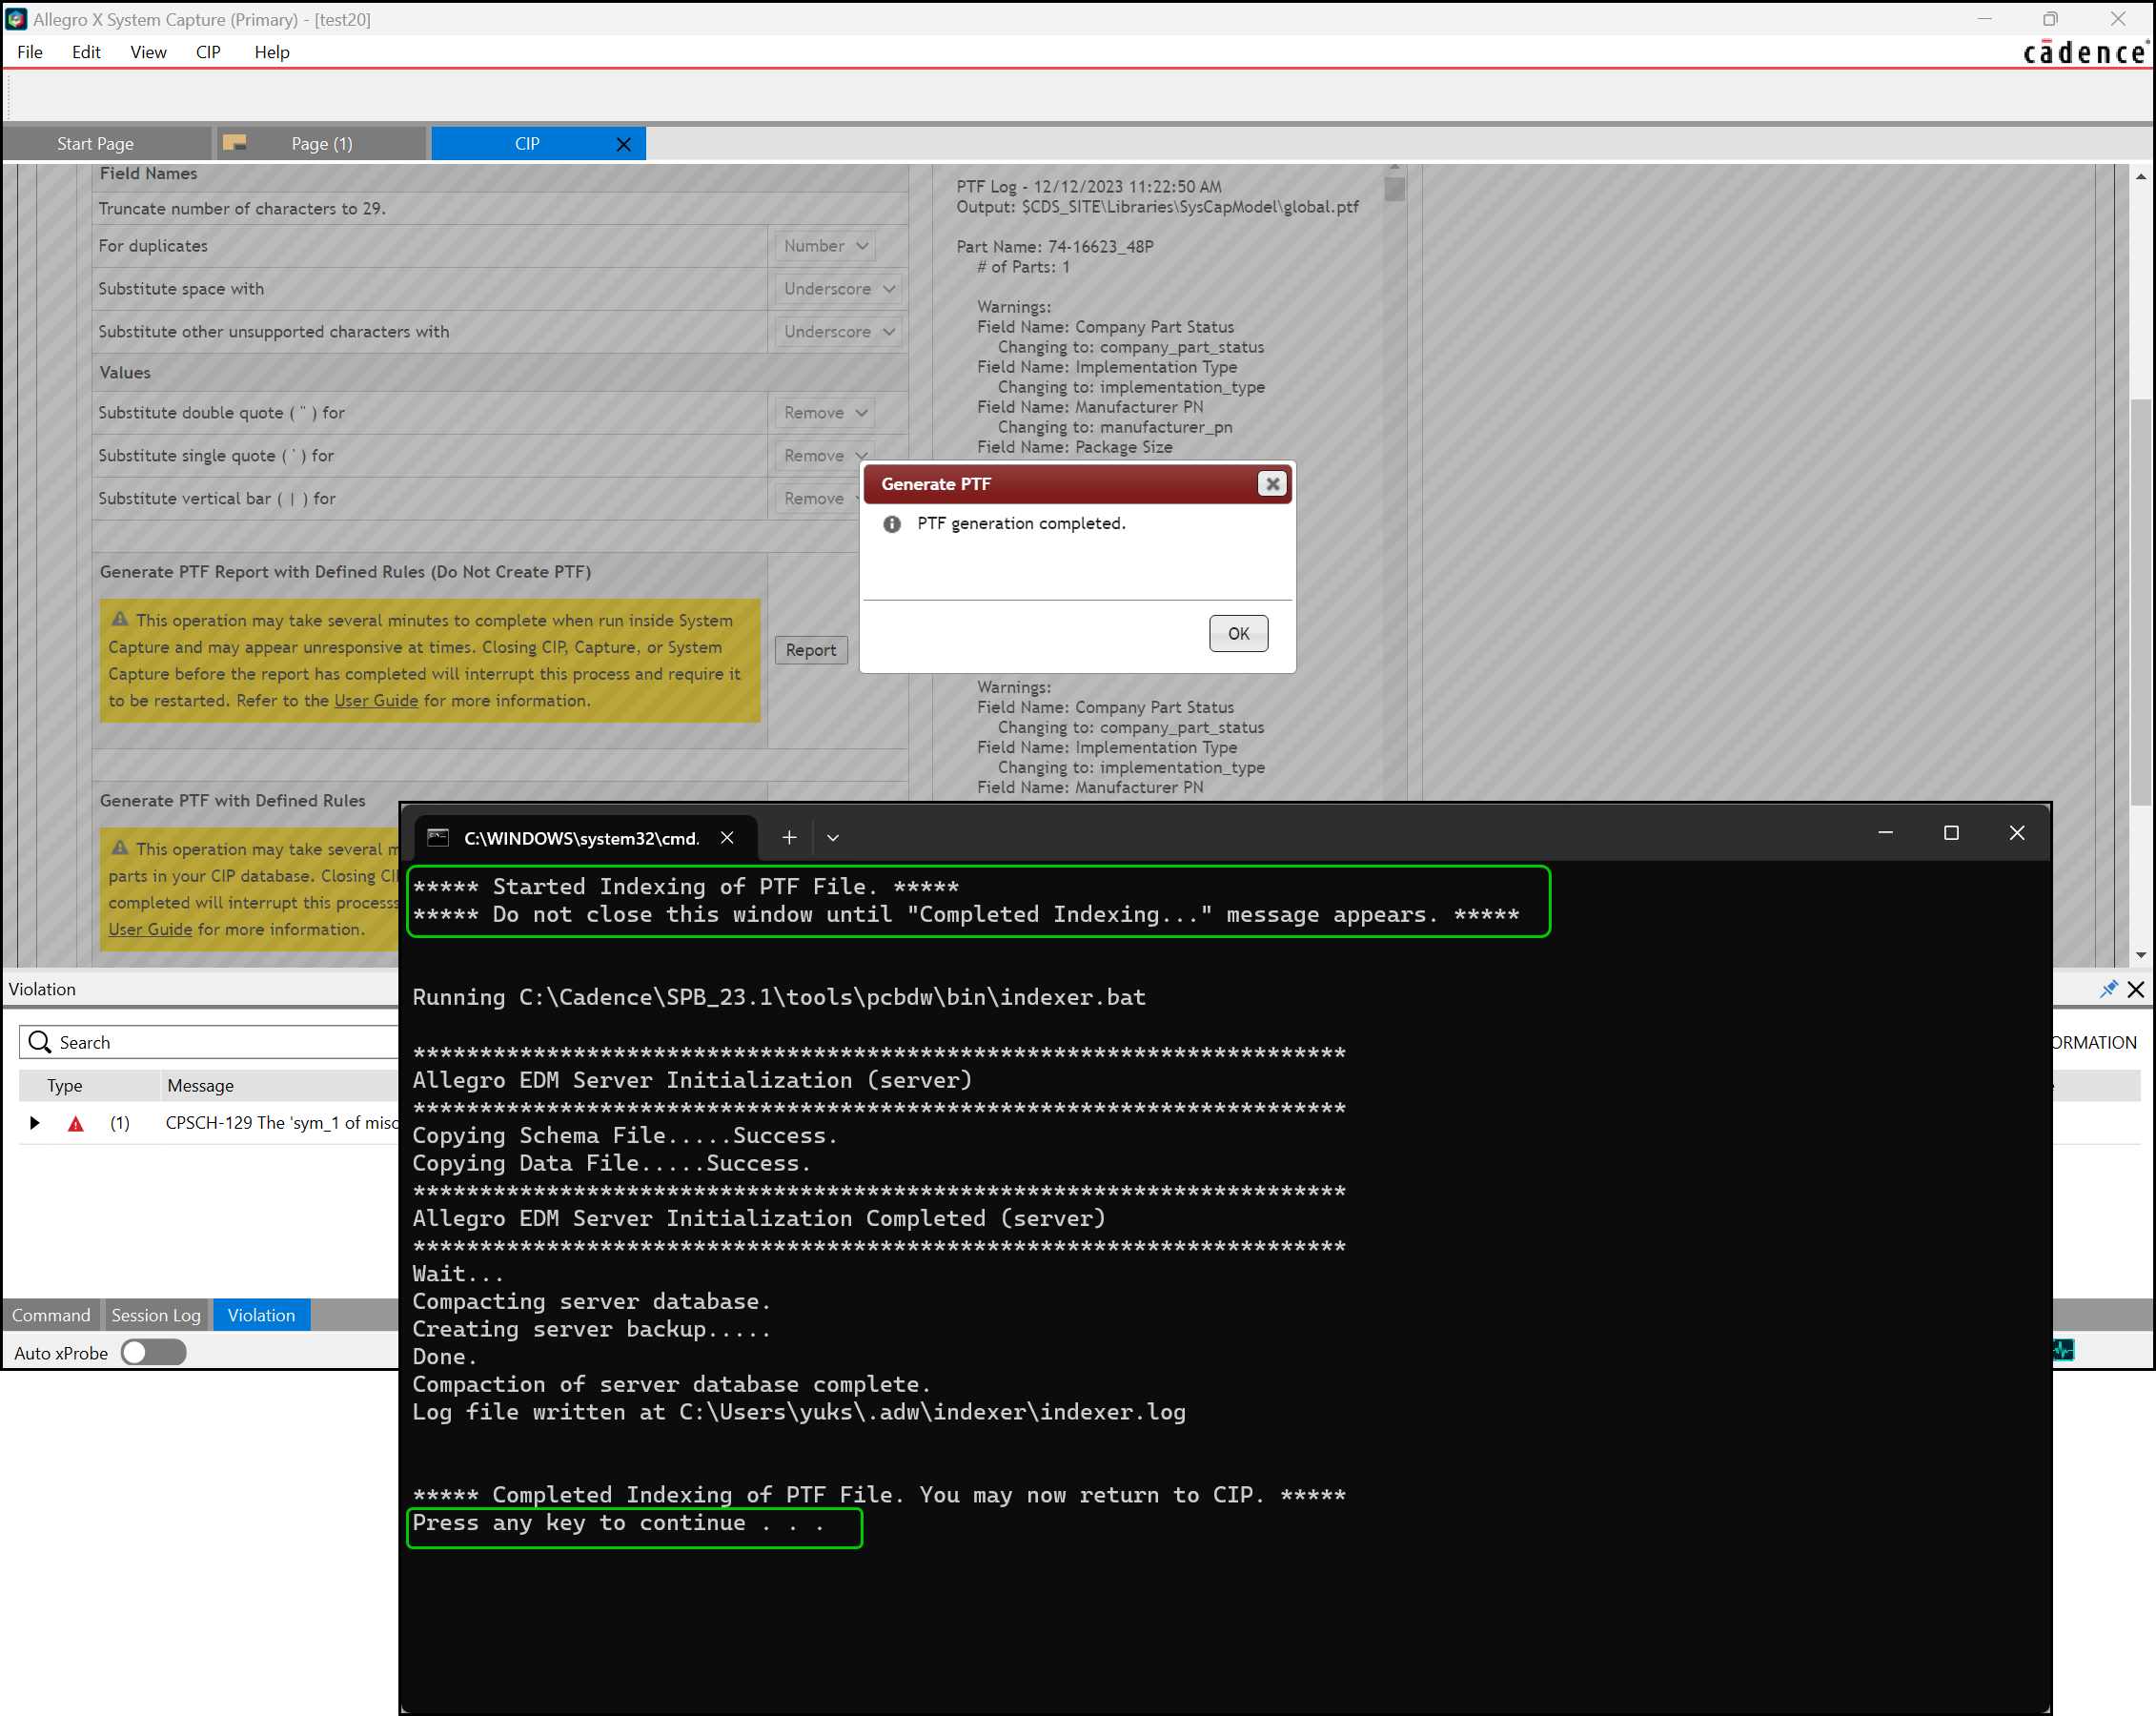2156x1716 pixels.
Task: Open the User Guide link in Report warning
Action: (376, 701)
